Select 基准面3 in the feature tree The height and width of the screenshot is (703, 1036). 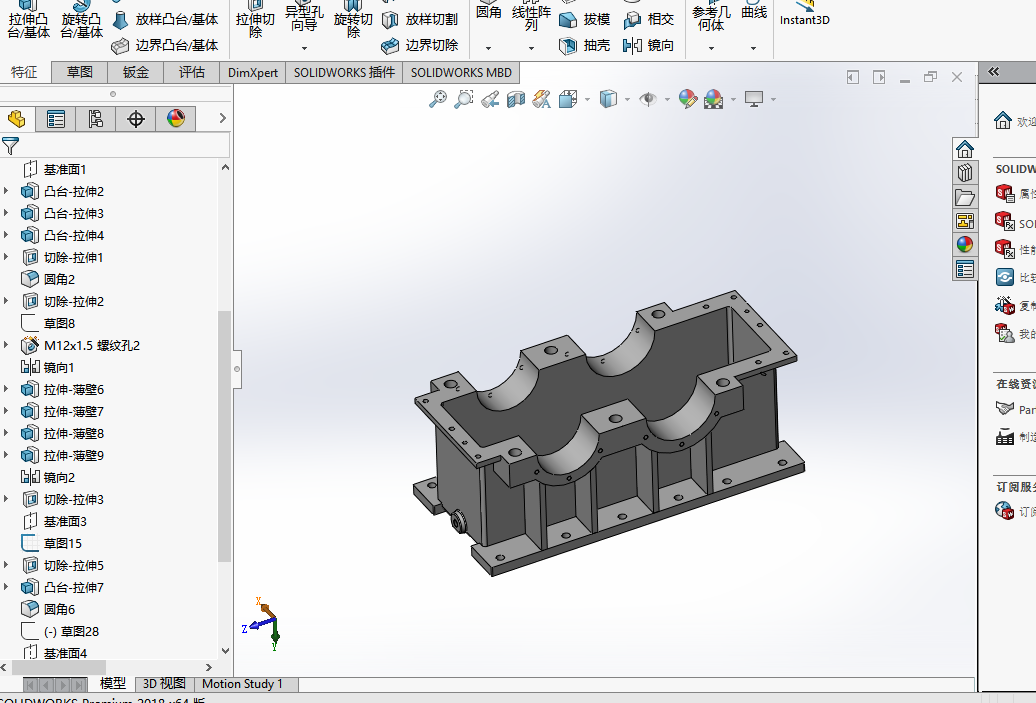(54, 521)
